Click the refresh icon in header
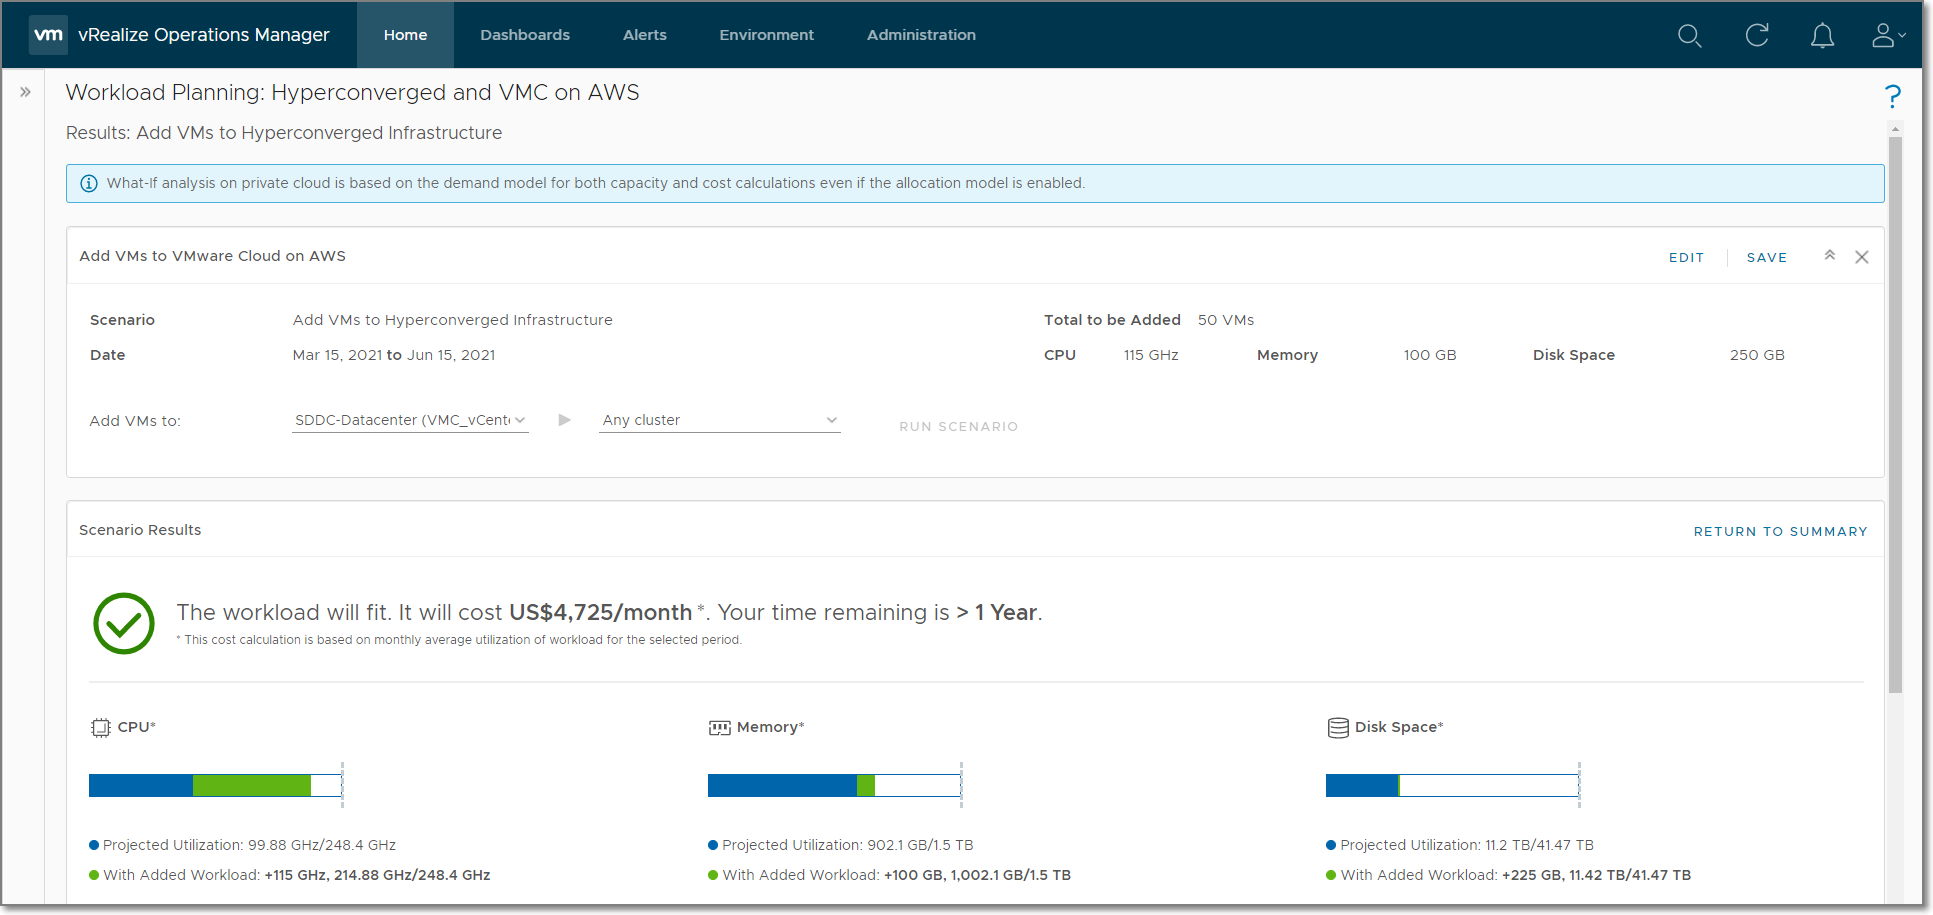Screen dimensions: 1933x915 point(1757,35)
